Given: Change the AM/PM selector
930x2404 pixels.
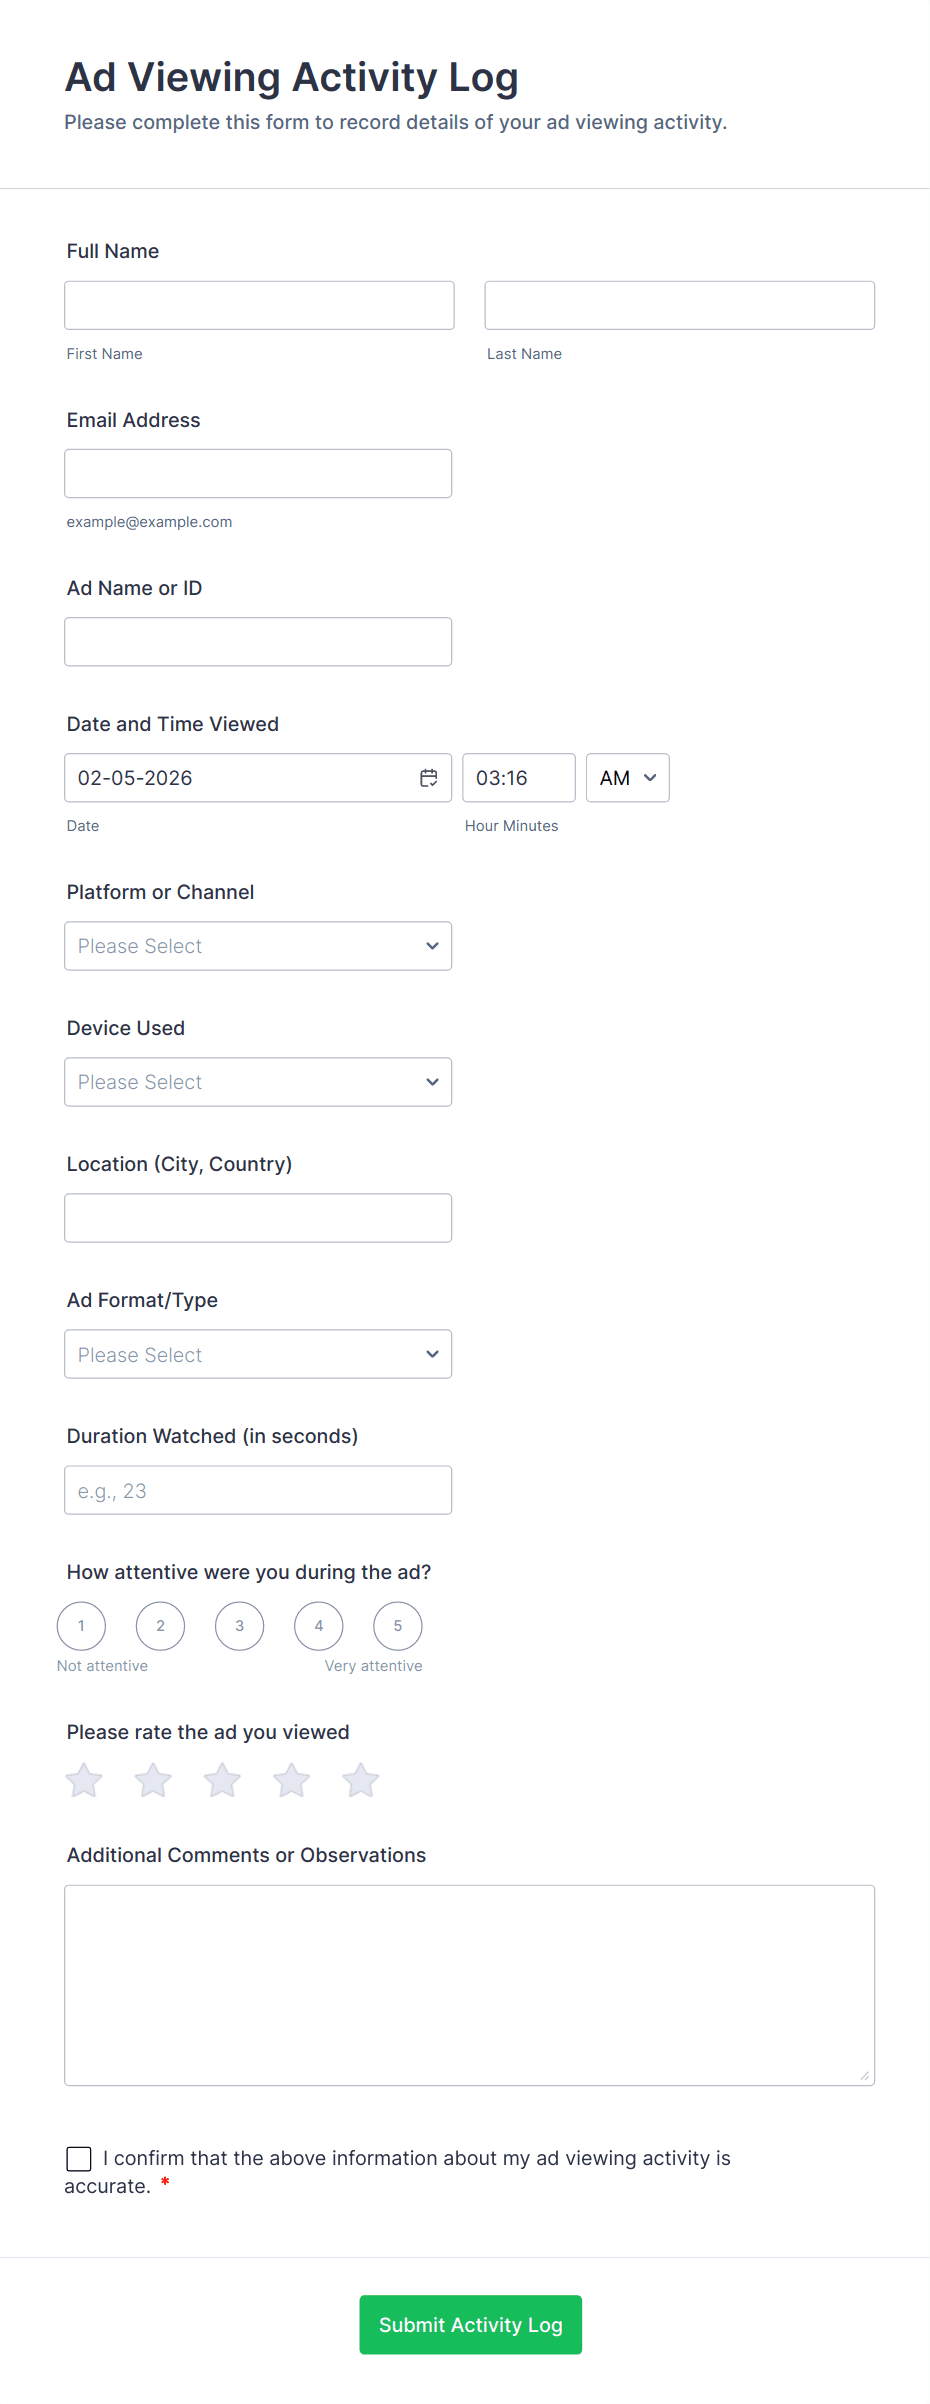Looking at the screenshot, I should click(627, 778).
